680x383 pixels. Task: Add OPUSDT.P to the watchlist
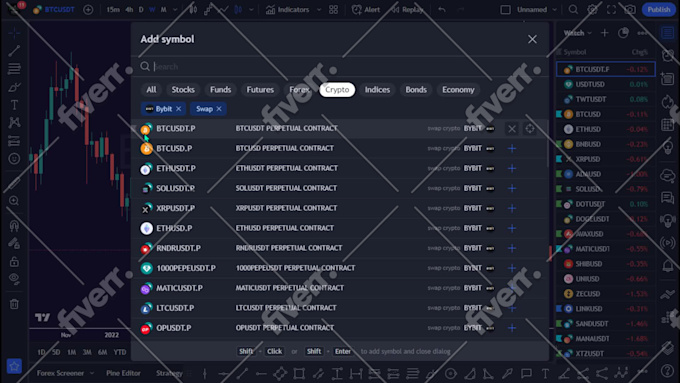coord(512,328)
